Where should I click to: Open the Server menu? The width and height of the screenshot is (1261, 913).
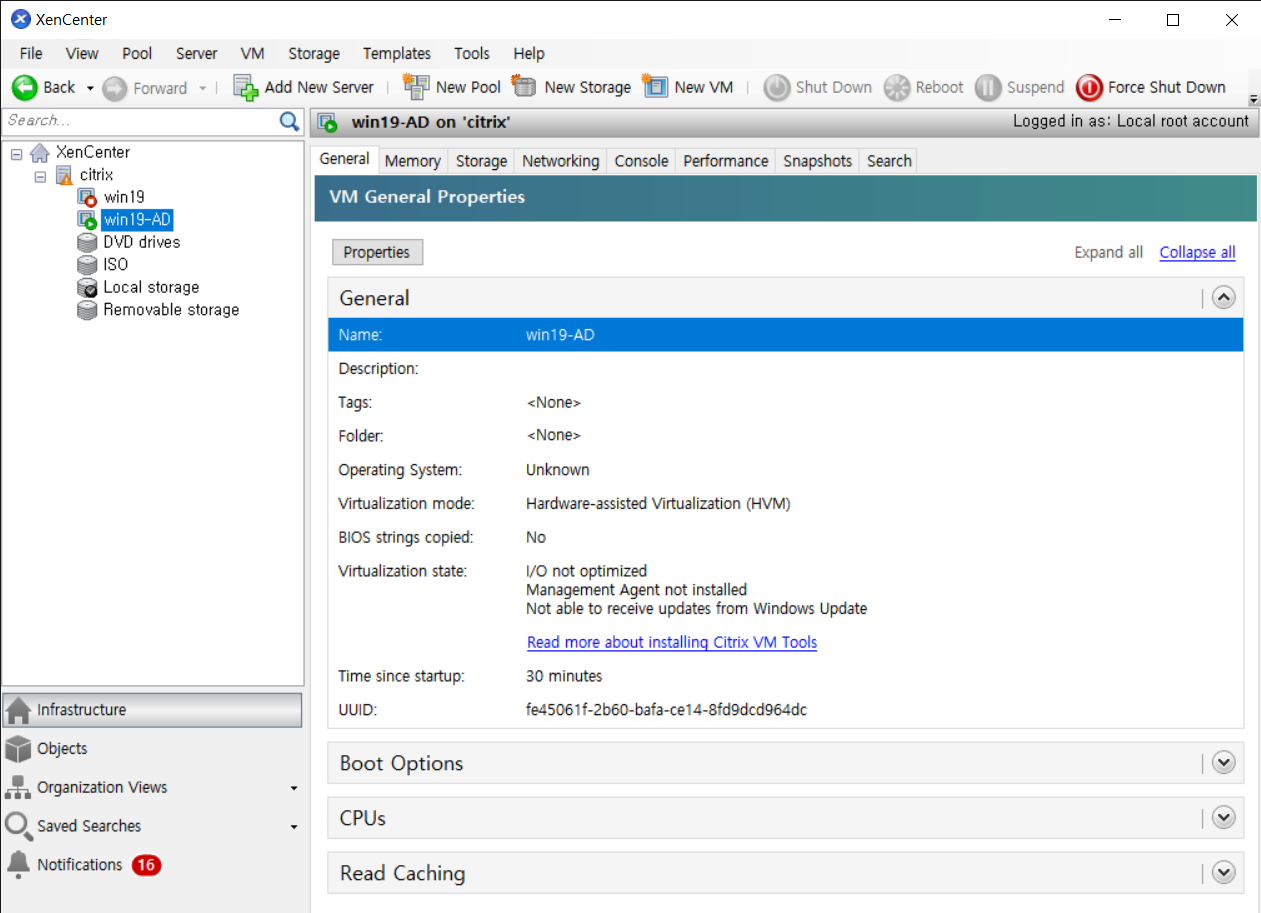[197, 54]
